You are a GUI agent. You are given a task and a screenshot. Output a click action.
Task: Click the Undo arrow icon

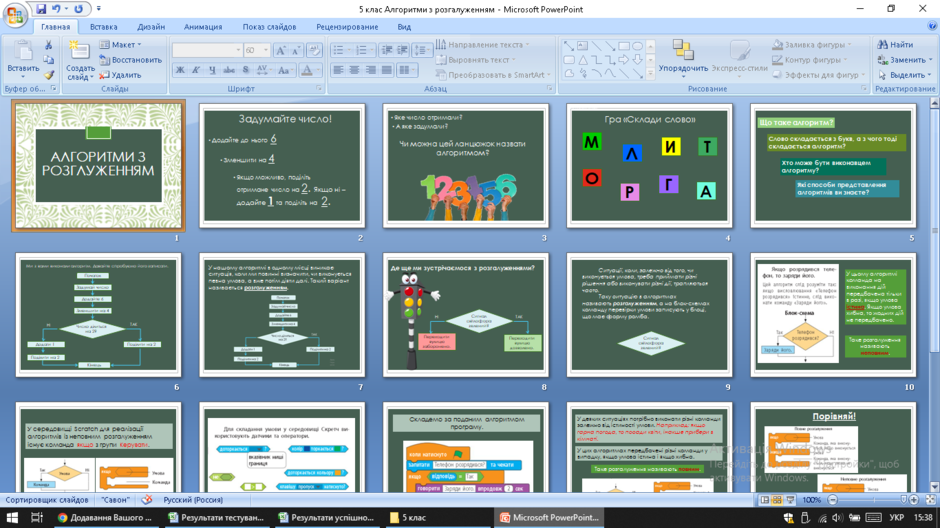[56, 9]
